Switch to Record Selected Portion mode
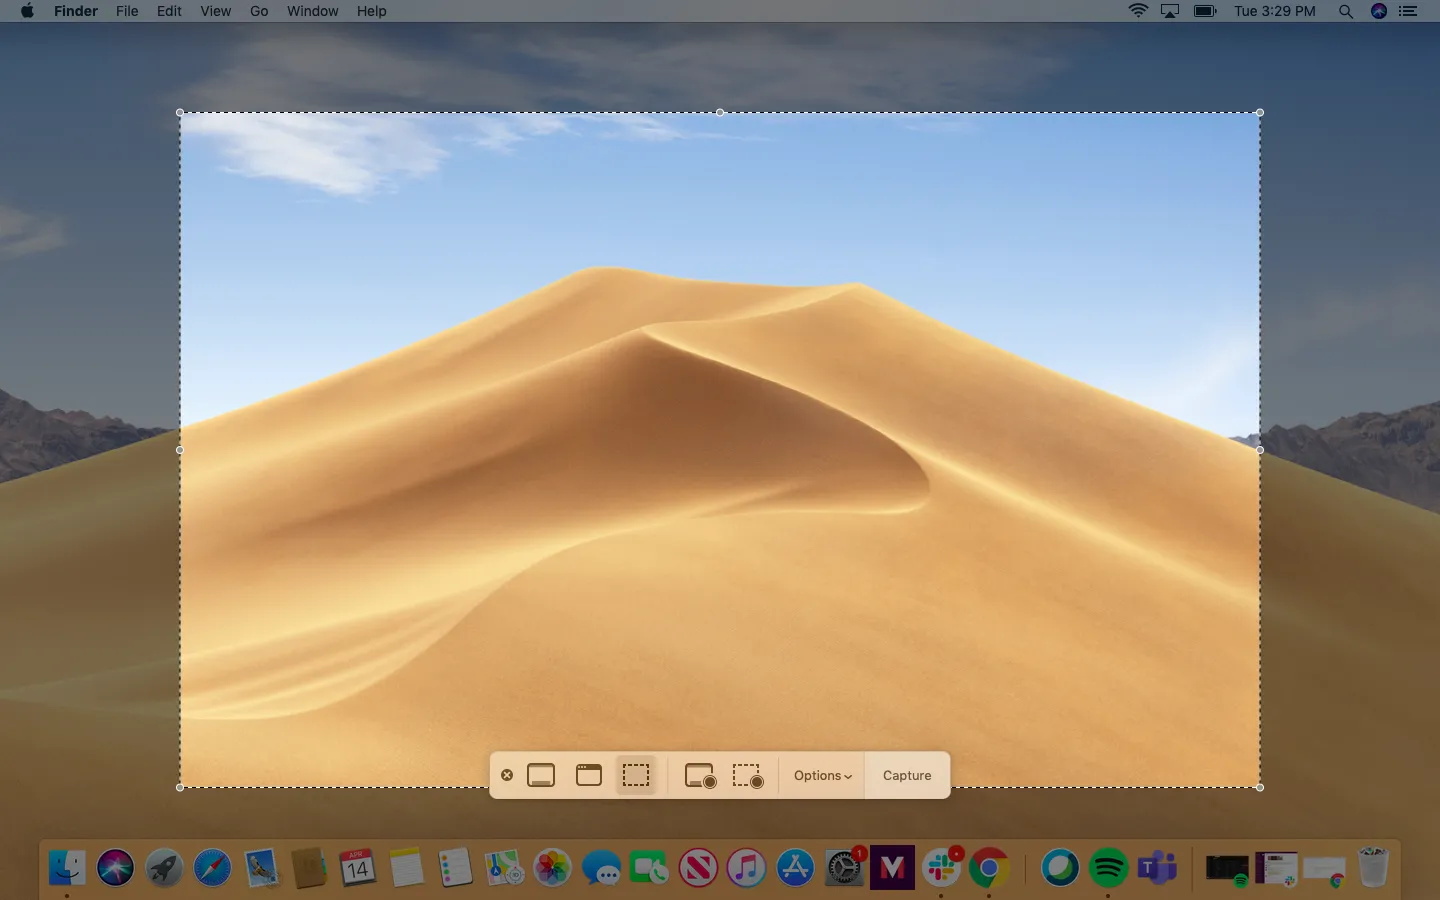Image resolution: width=1440 pixels, height=900 pixels. [x=748, y=775]
